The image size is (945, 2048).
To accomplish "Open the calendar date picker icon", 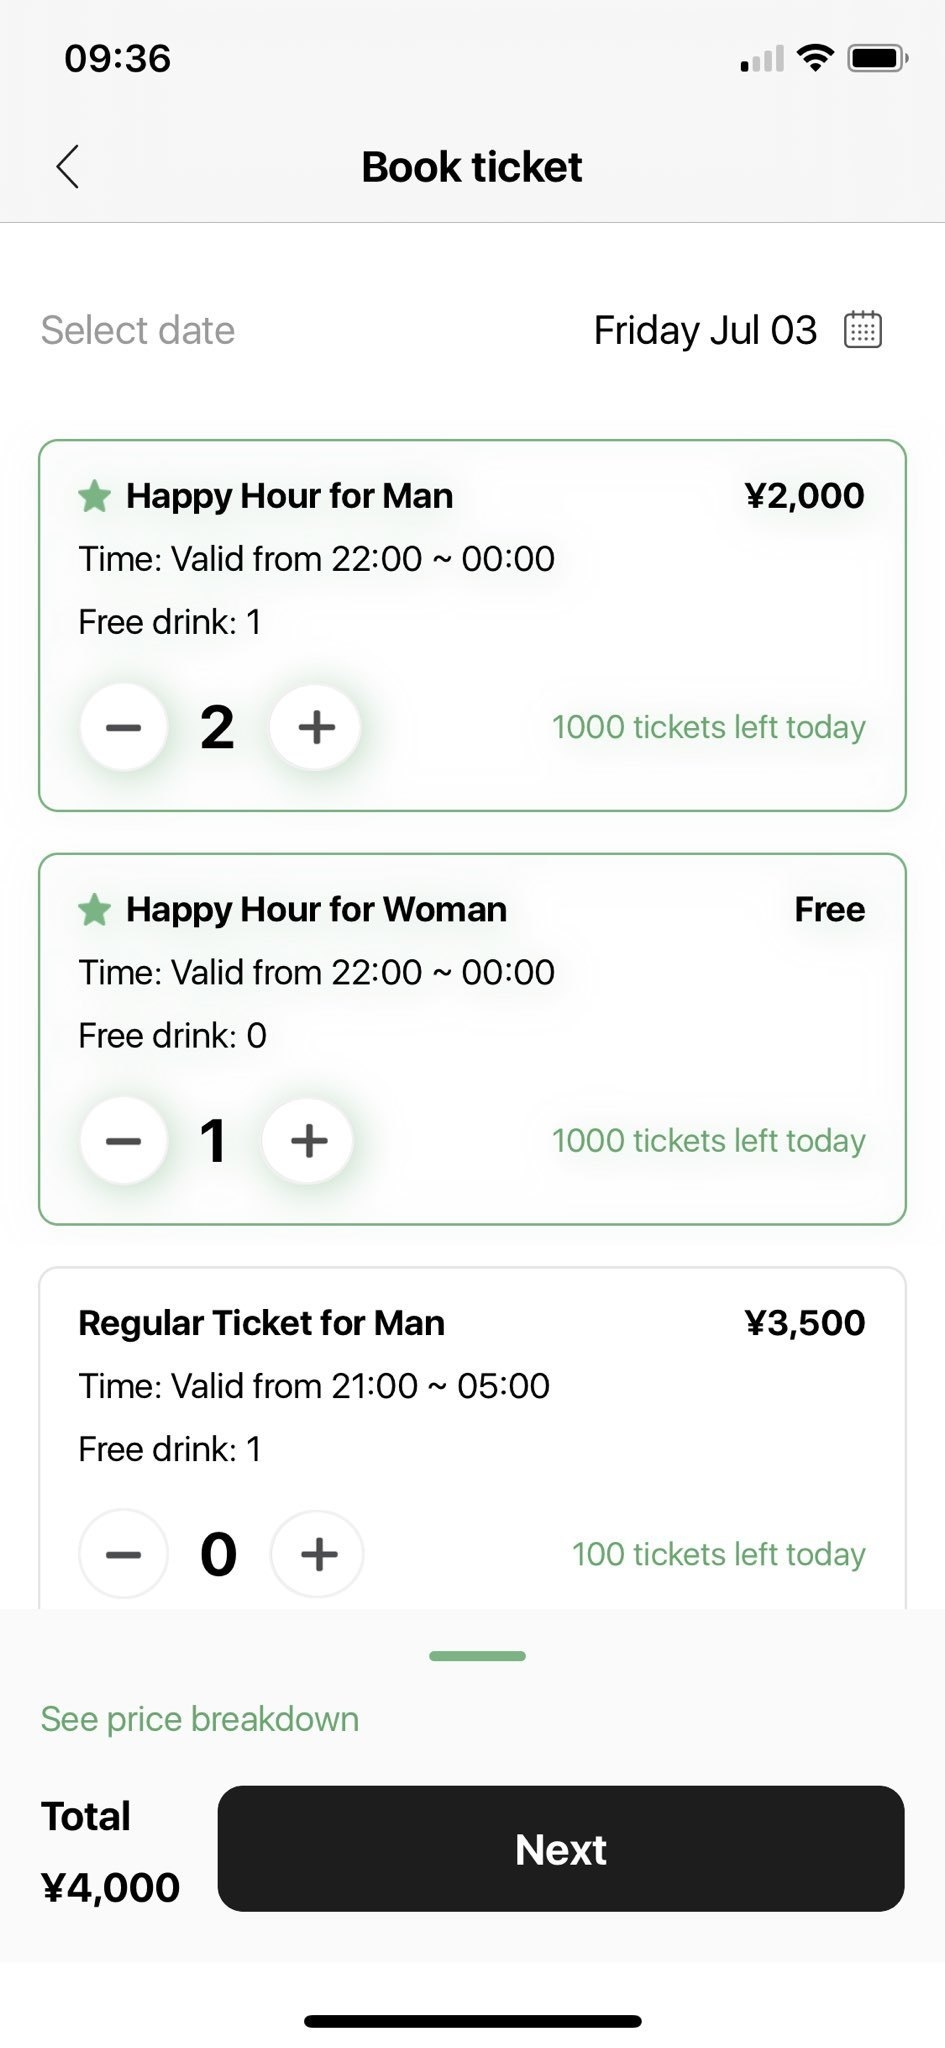I will (x=862, y=329).
